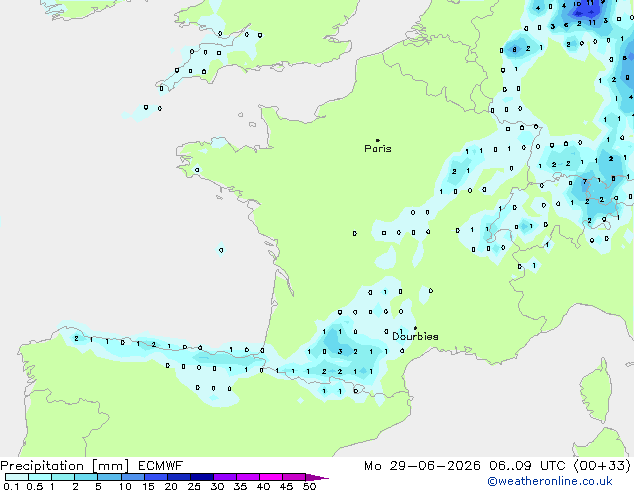Pick the 30–35 mm purple swatch

pos(224,477)
